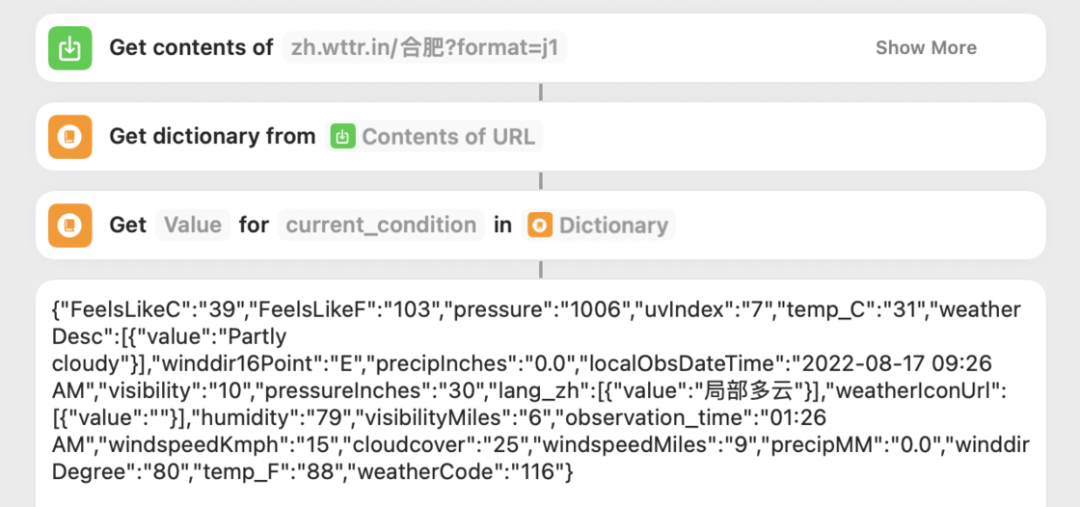Click the zh.wttr.in URL field
Screen dimensions: 1080x507
point(424,47)
